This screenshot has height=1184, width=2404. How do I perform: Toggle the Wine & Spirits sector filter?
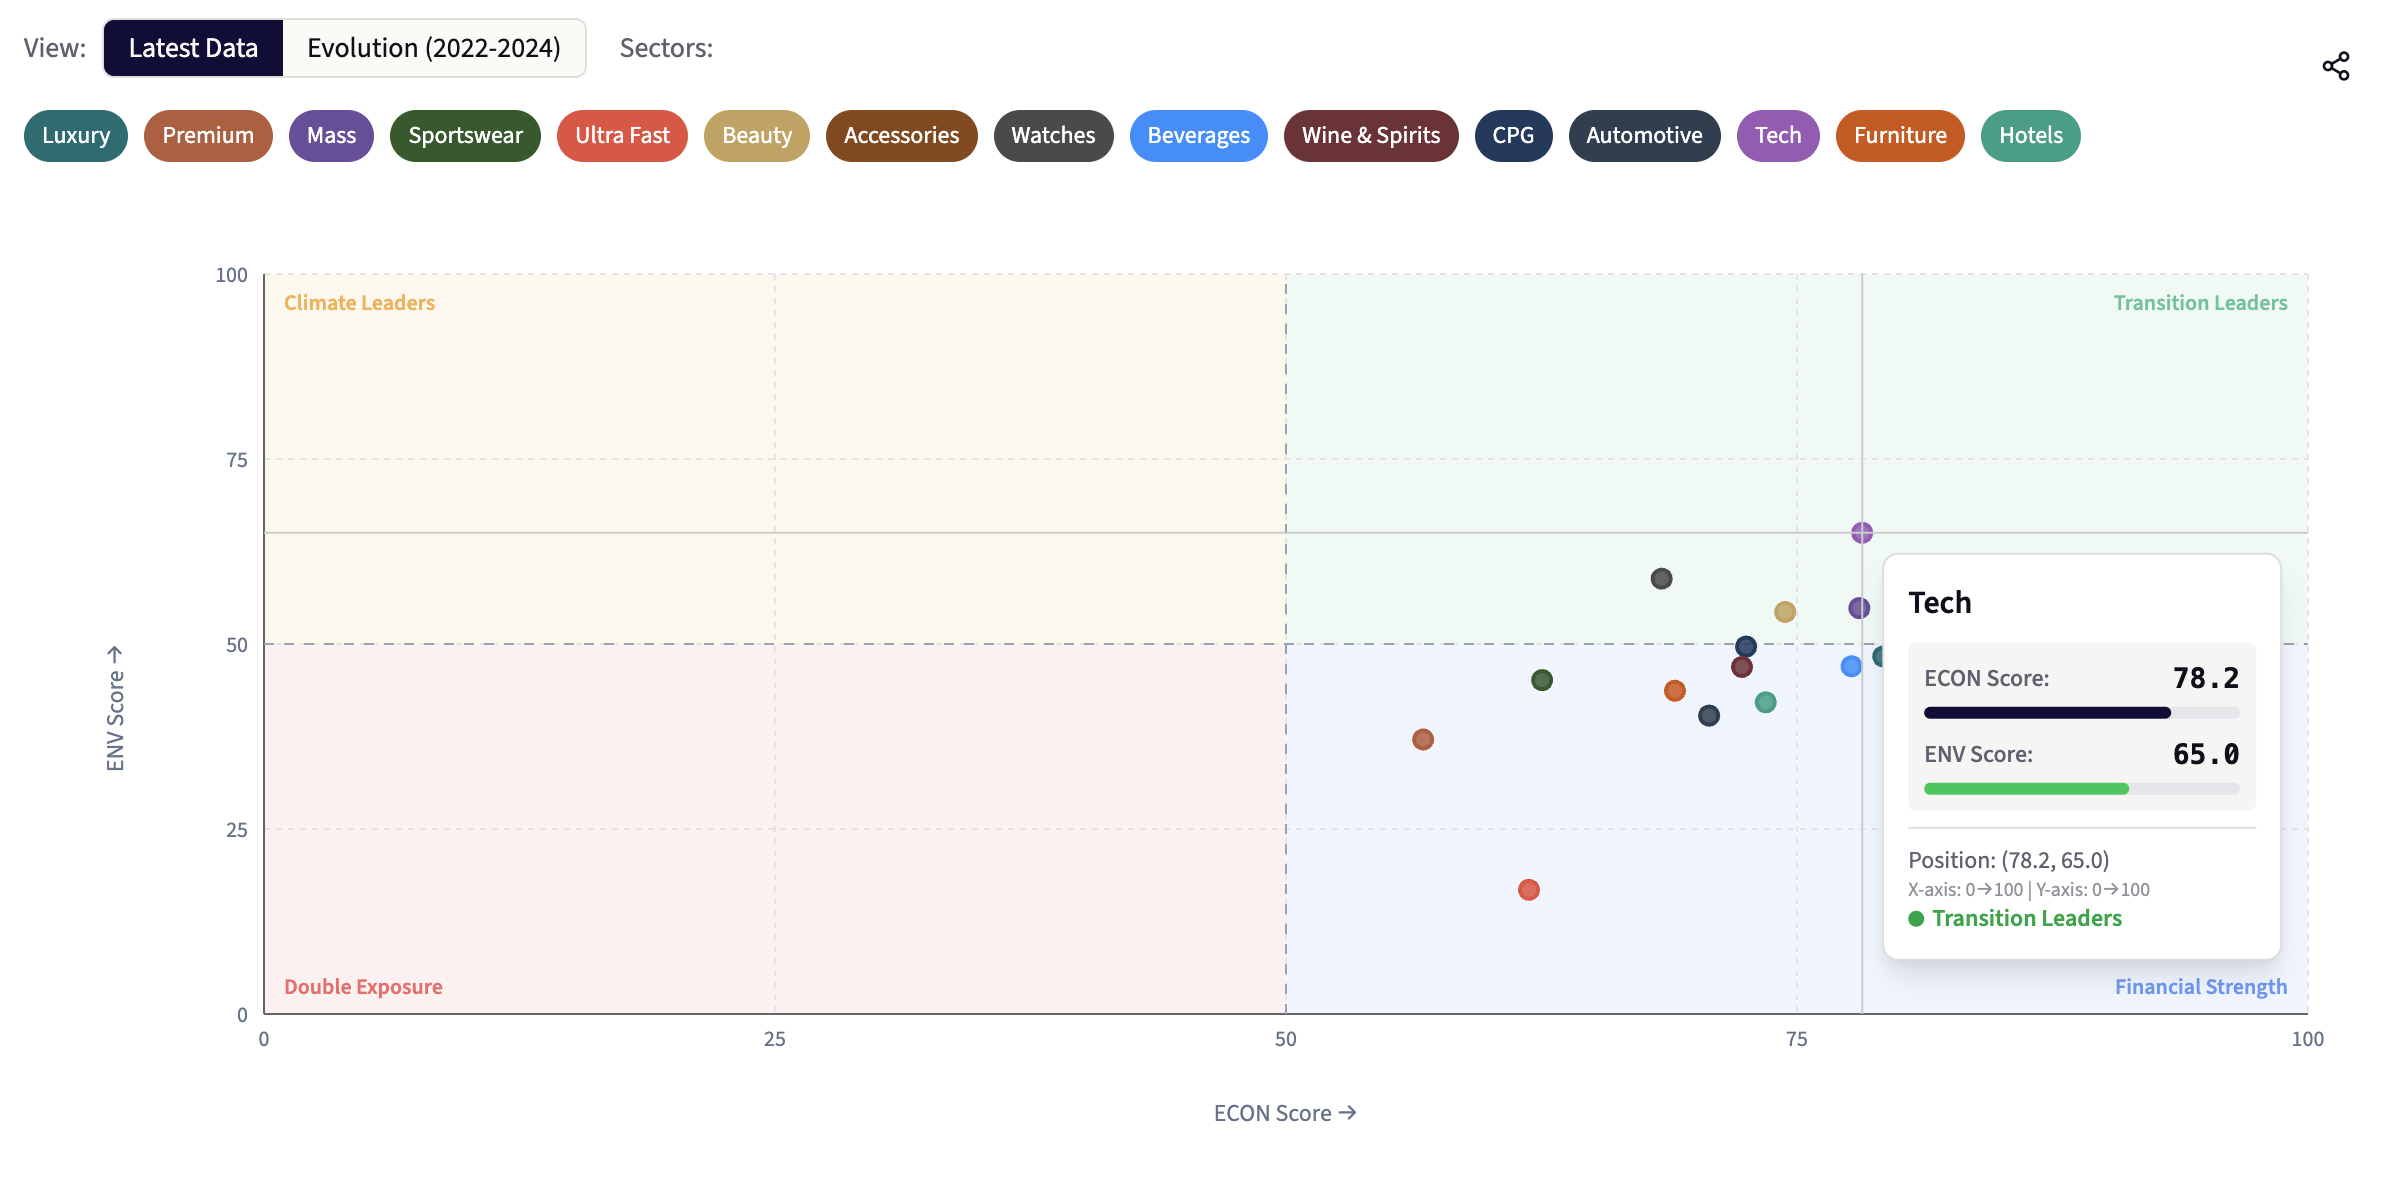[x=1371, y=135]
